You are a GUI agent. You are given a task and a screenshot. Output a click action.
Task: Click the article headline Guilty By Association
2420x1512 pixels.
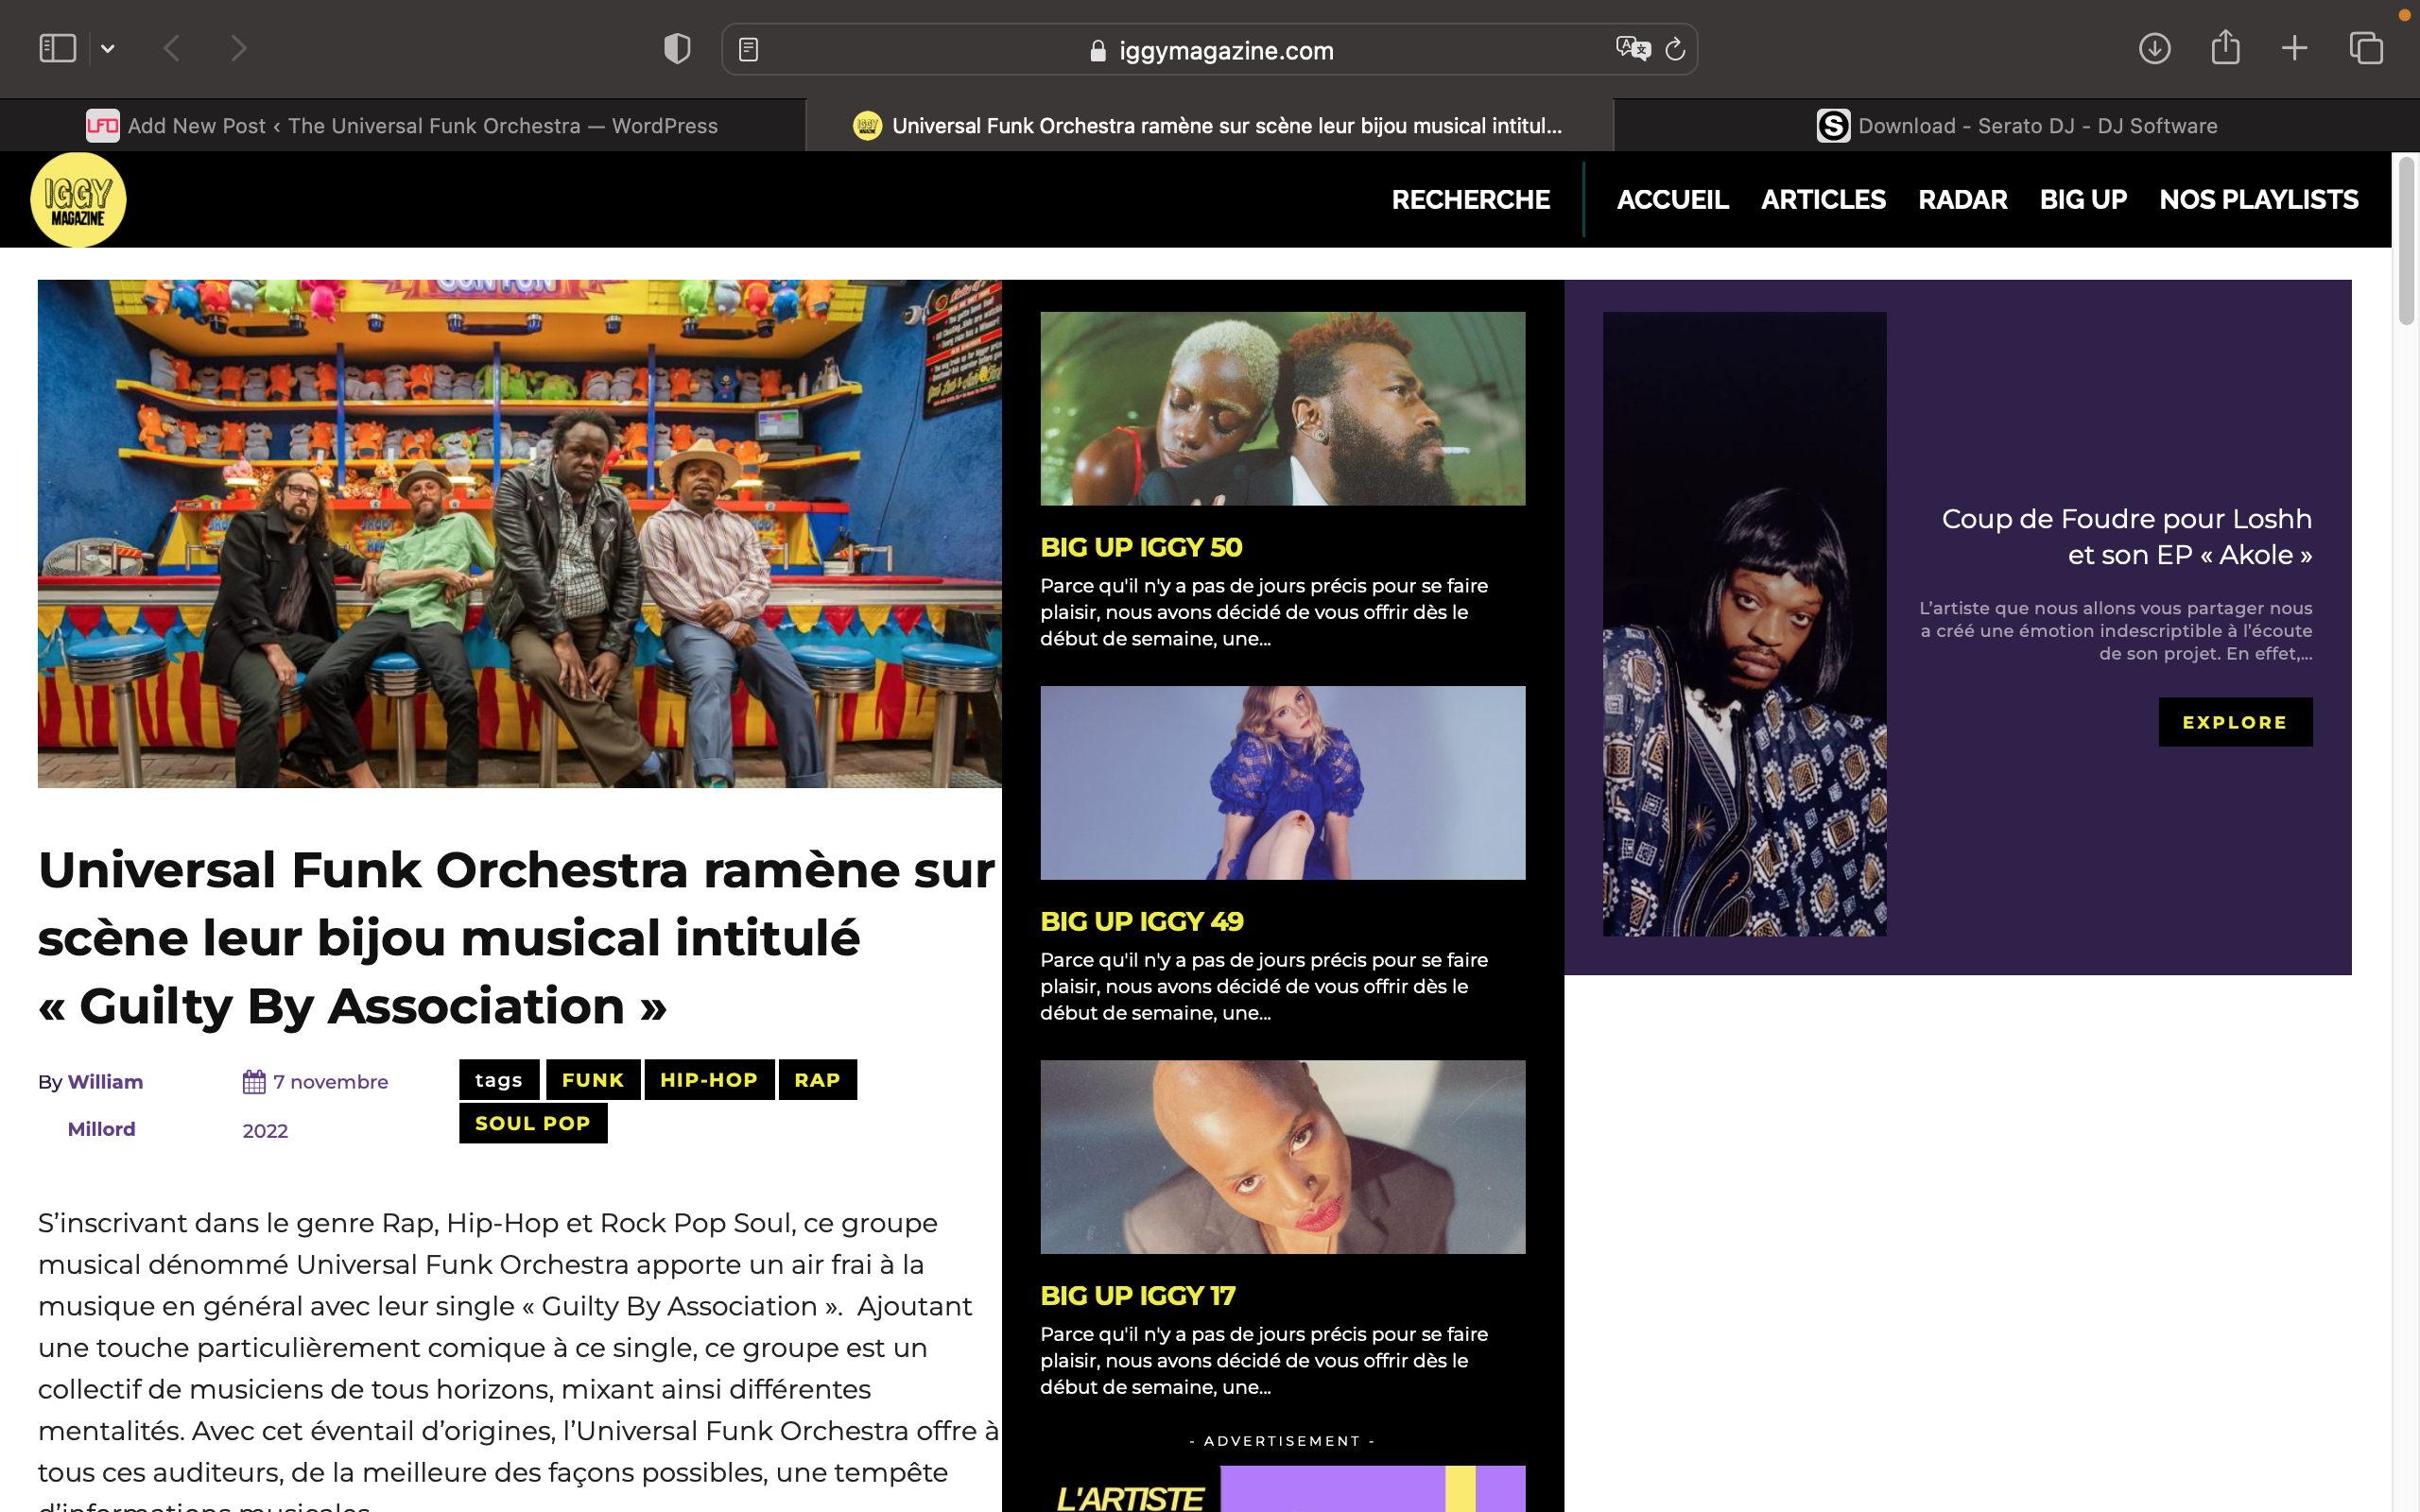517,937
